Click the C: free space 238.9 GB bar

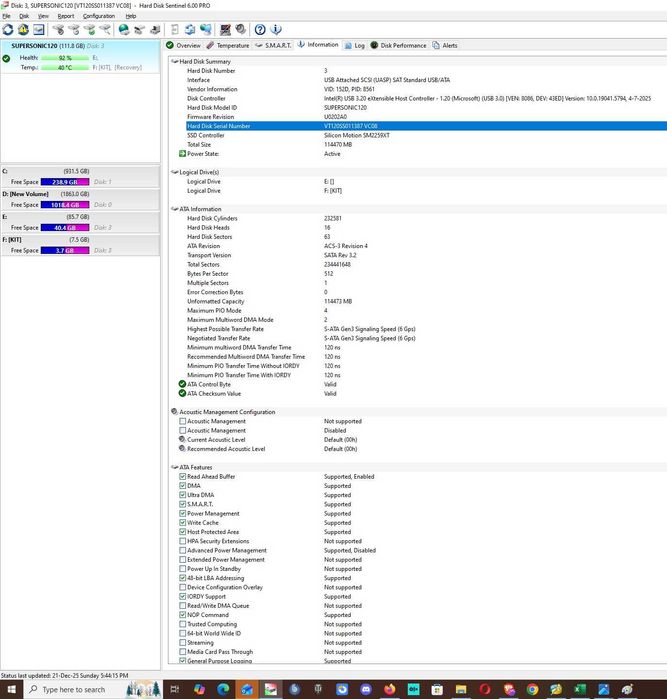pyautogui.click(x=65, y=182)
